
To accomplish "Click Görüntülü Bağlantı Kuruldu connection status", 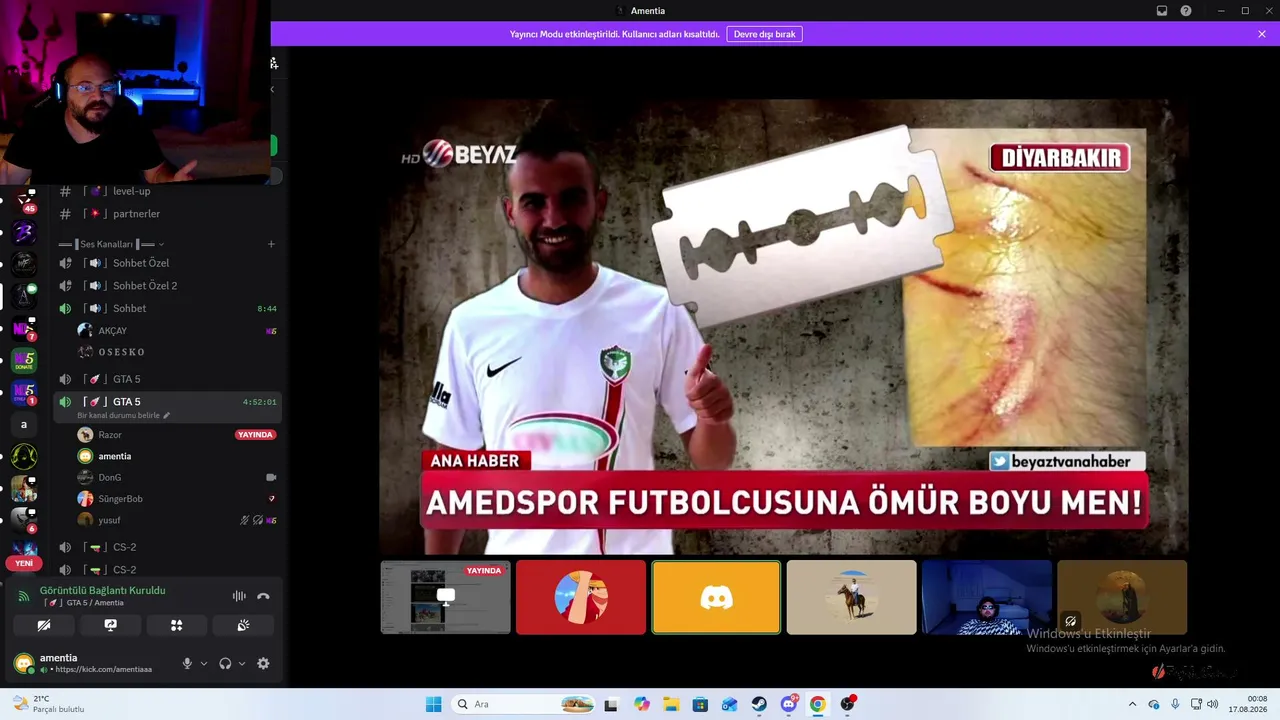I will tap(102, 590).
